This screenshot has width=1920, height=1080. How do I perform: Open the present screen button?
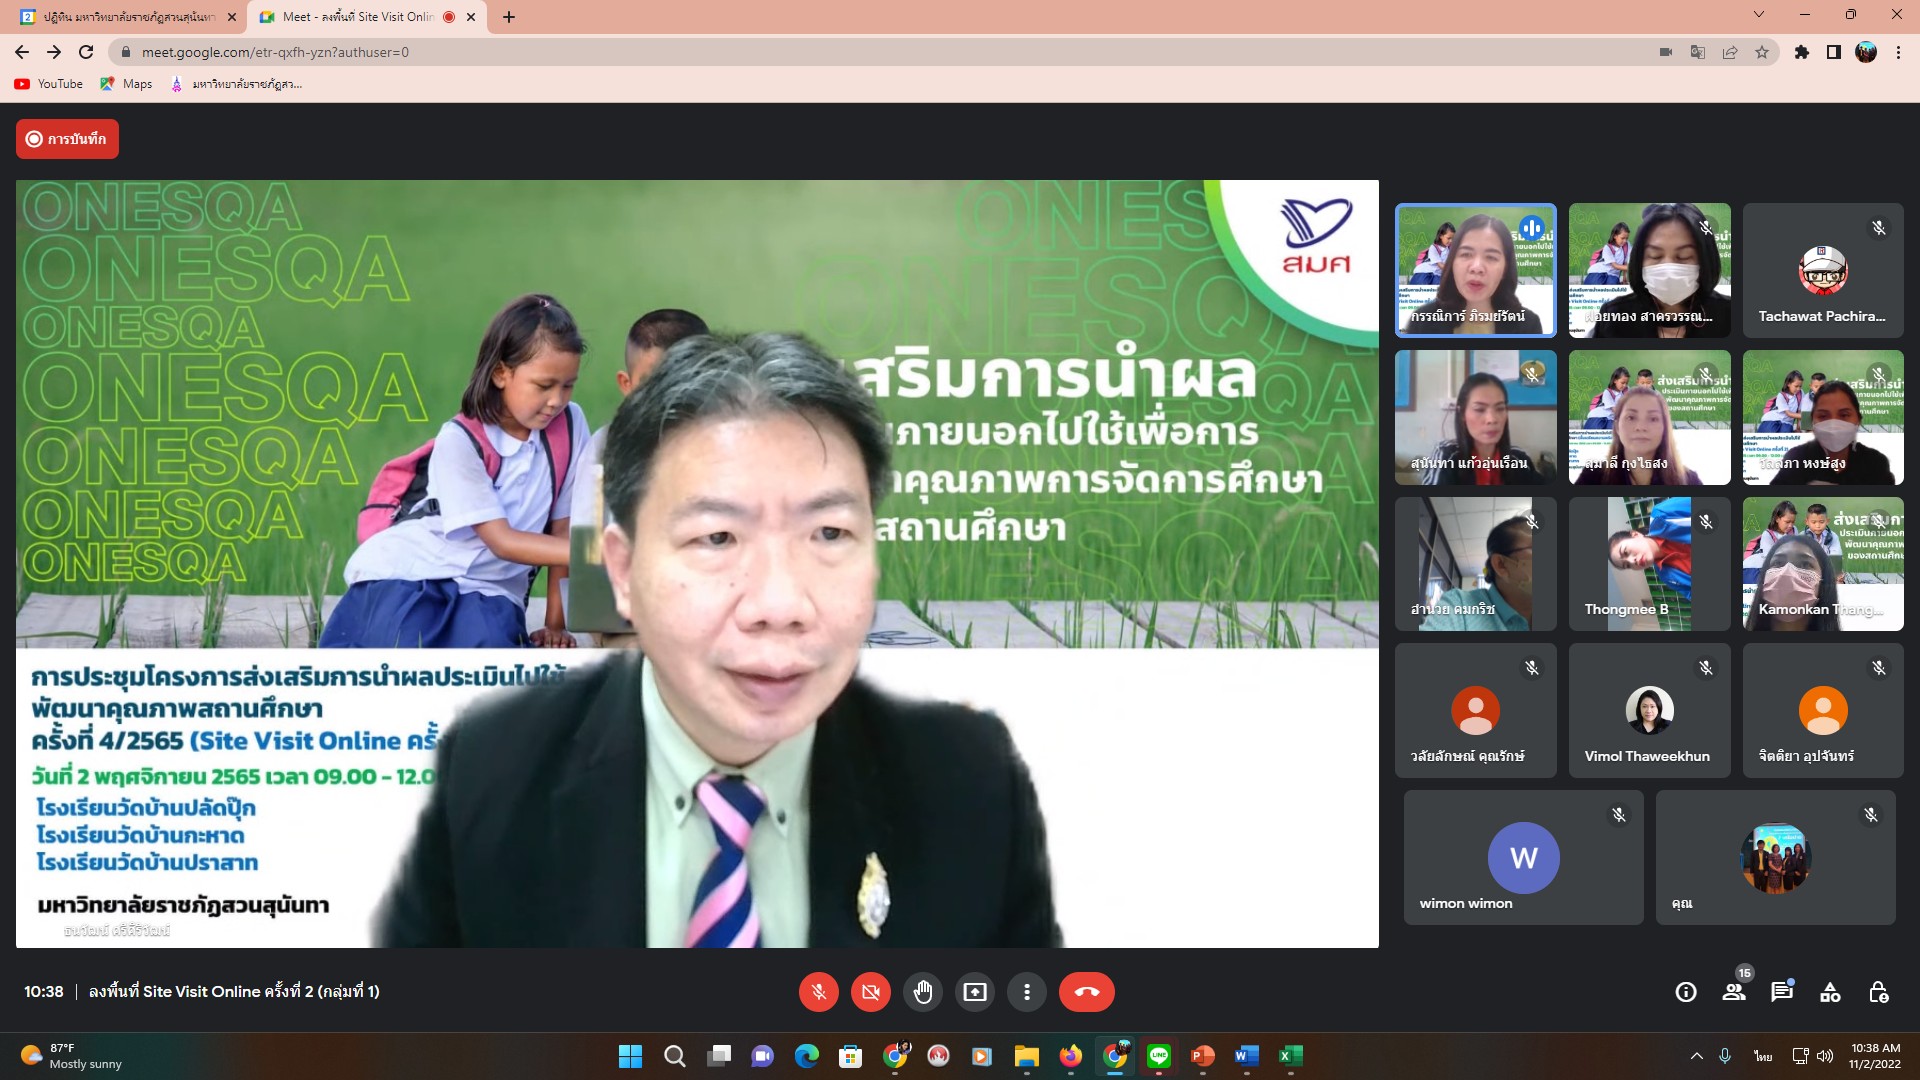[974, 992]
